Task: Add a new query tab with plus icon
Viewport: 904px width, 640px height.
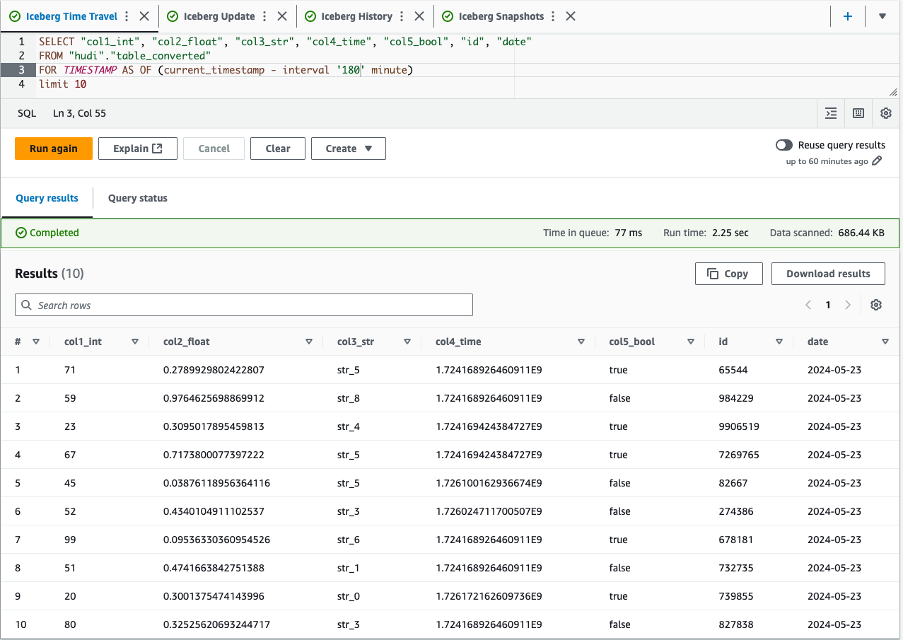Action: [x=847, y=16]
